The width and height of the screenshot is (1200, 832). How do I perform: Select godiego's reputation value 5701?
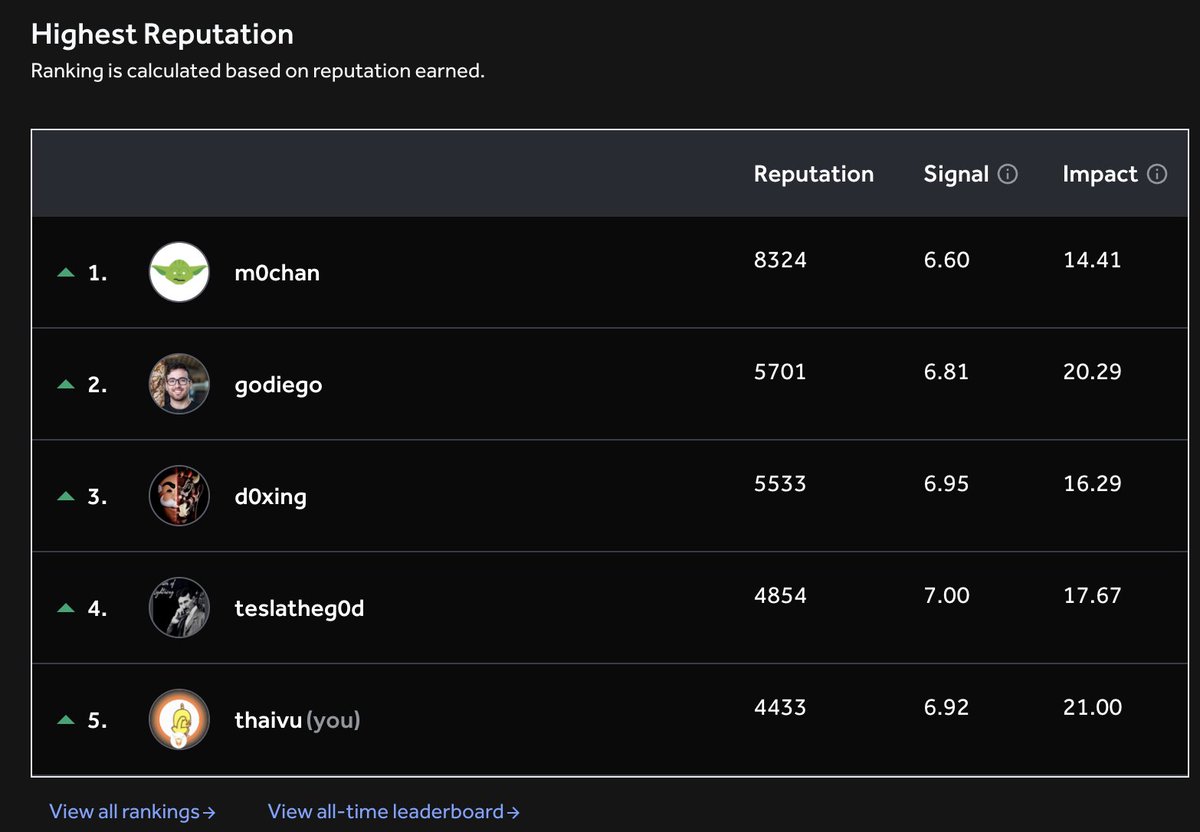coord(780,372)
